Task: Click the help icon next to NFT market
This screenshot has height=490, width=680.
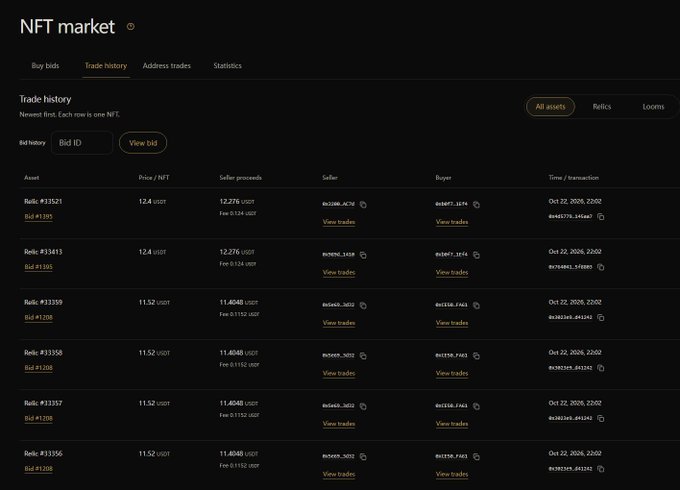Action: click(x=131, y=26)
